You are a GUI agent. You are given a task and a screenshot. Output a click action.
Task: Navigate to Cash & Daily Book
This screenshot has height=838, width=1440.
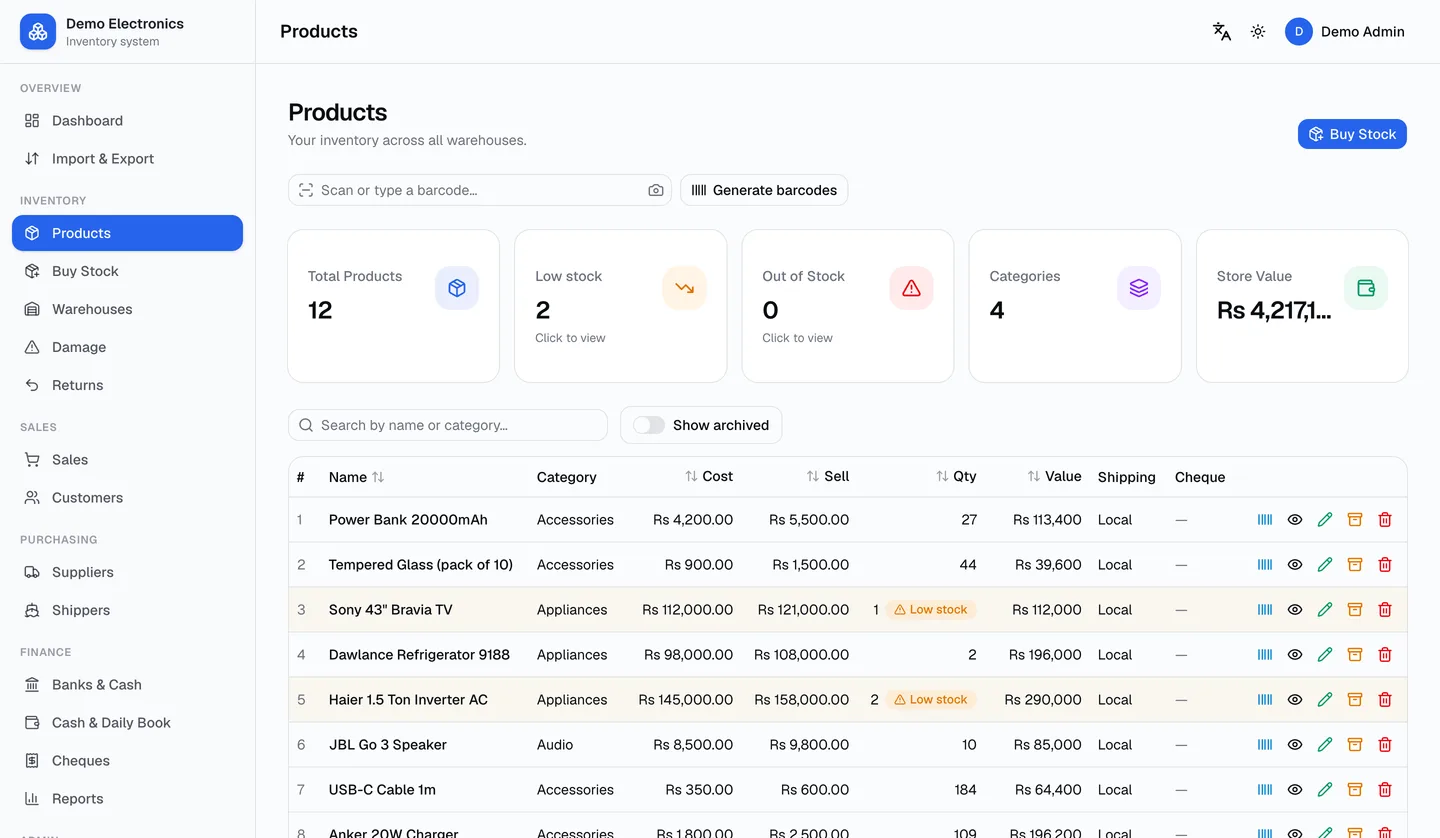pos(127,723)
